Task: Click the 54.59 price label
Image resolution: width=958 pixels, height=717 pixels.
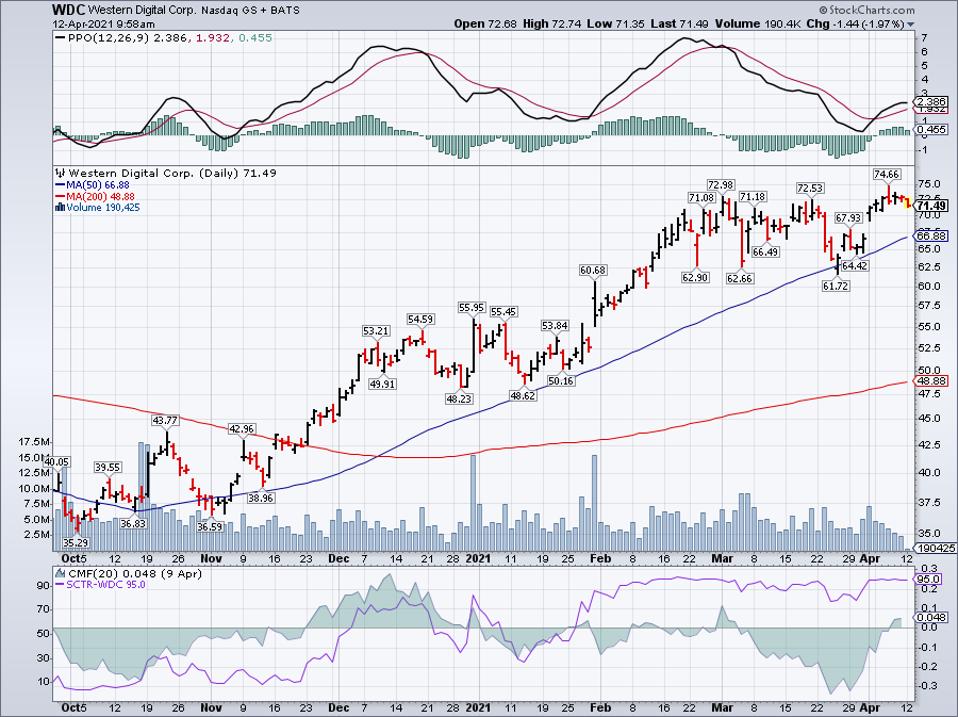Action: (x=422, y=319)
